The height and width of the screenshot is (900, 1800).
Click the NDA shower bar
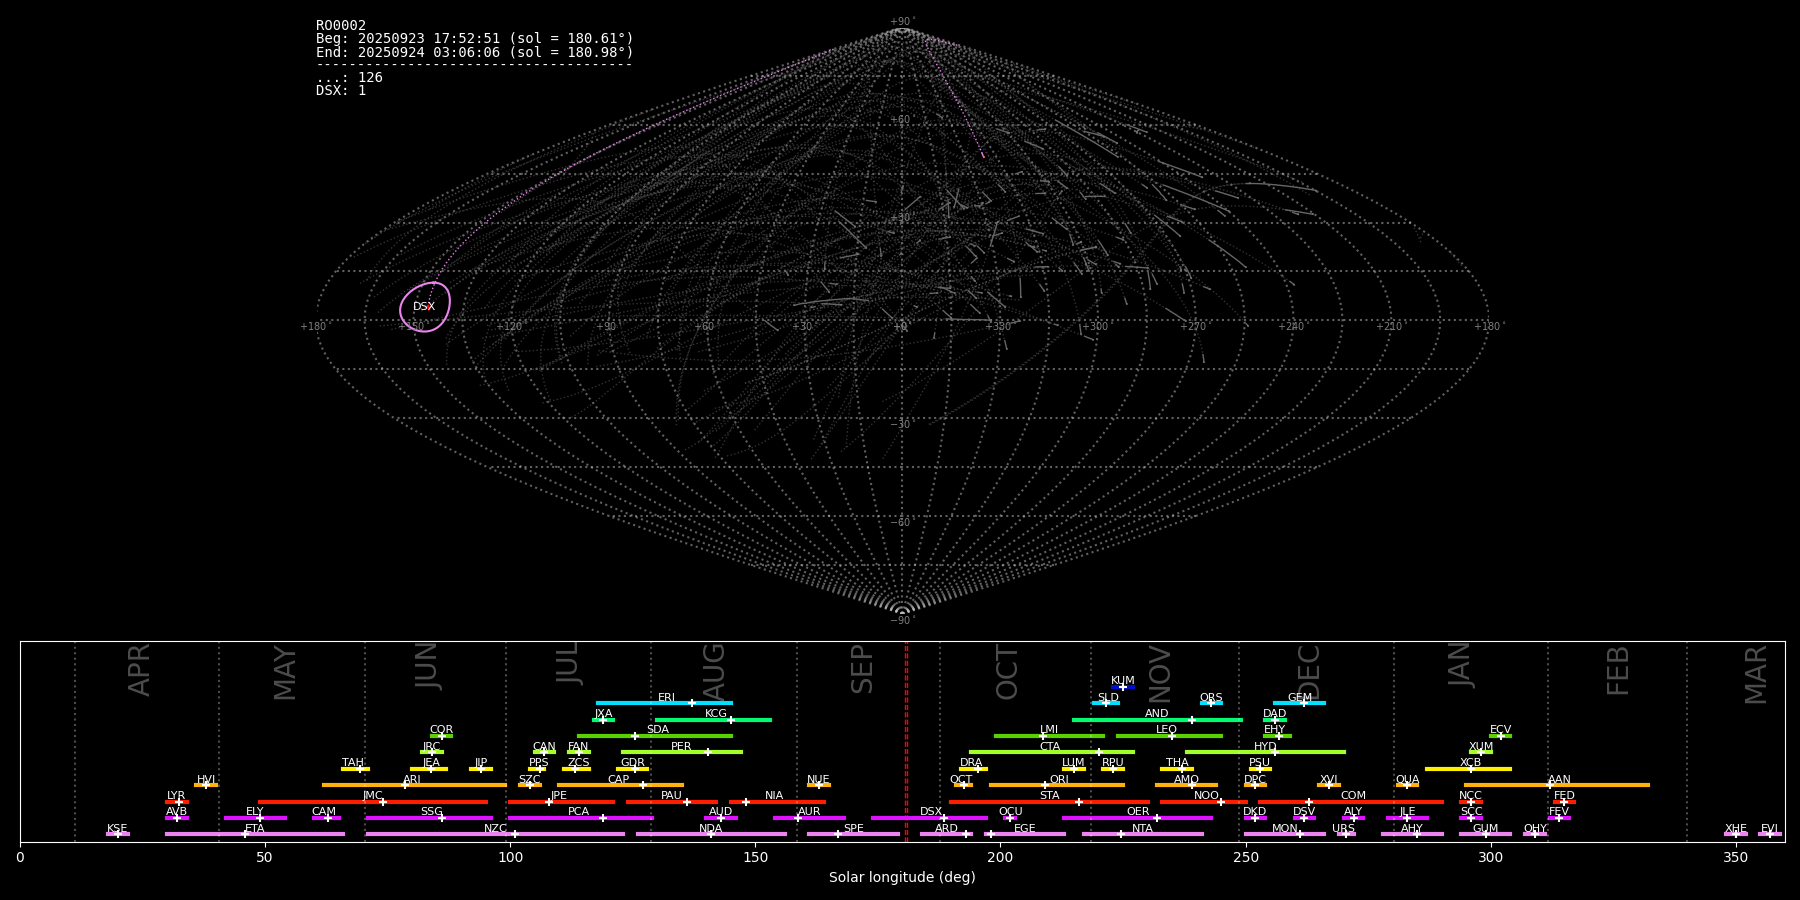point(711,834)
